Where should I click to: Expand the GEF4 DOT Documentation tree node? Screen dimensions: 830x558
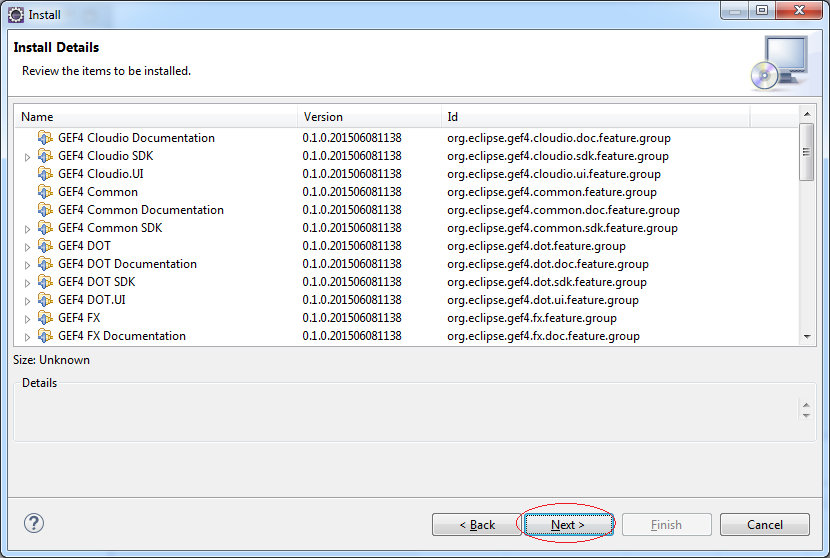coord(28,265)
